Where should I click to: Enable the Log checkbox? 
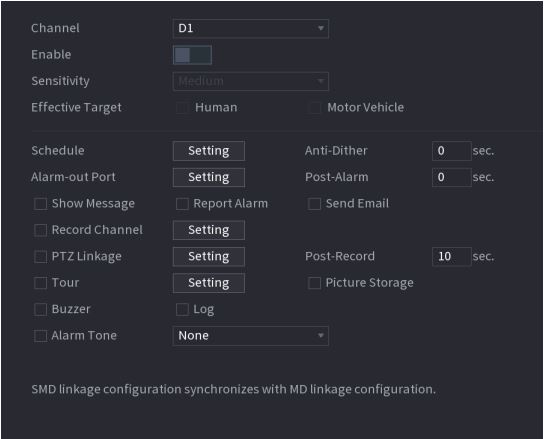tap(182, 310)
